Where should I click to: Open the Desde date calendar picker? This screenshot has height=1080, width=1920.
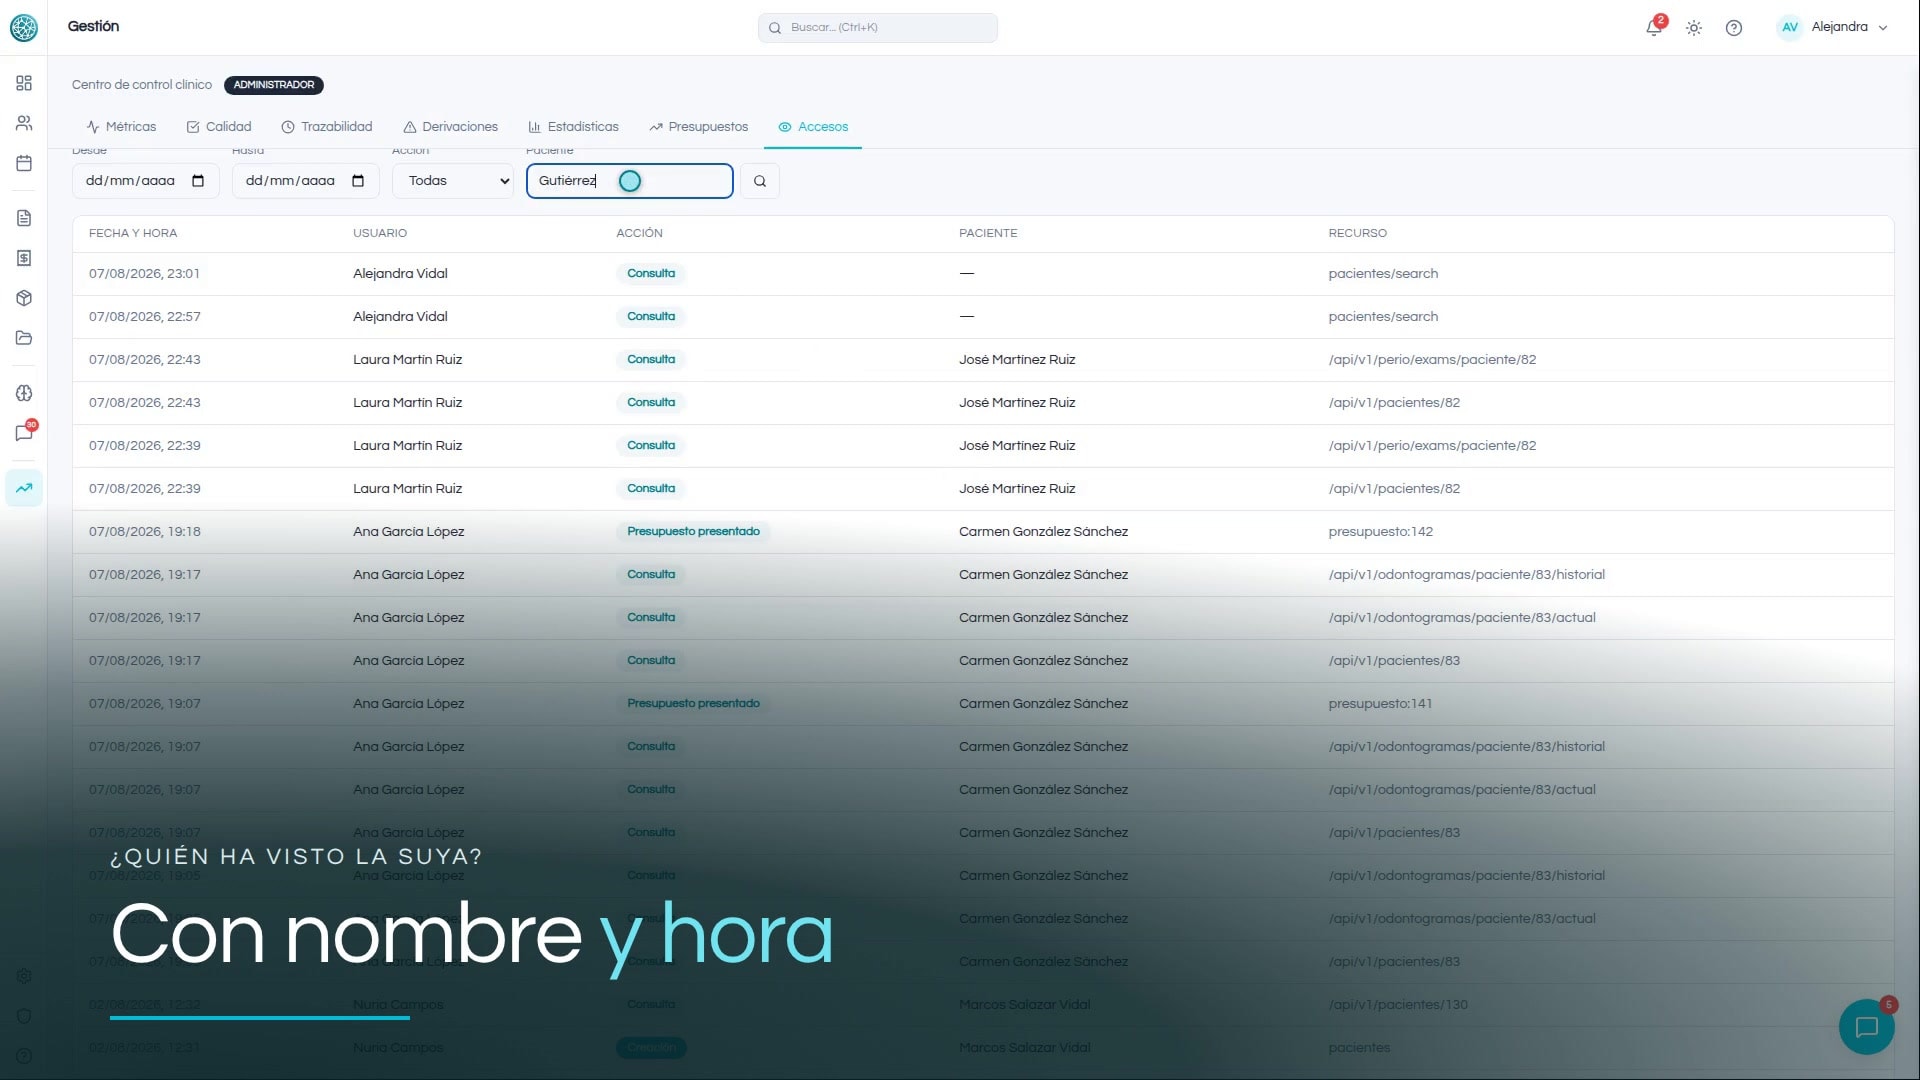198,181
